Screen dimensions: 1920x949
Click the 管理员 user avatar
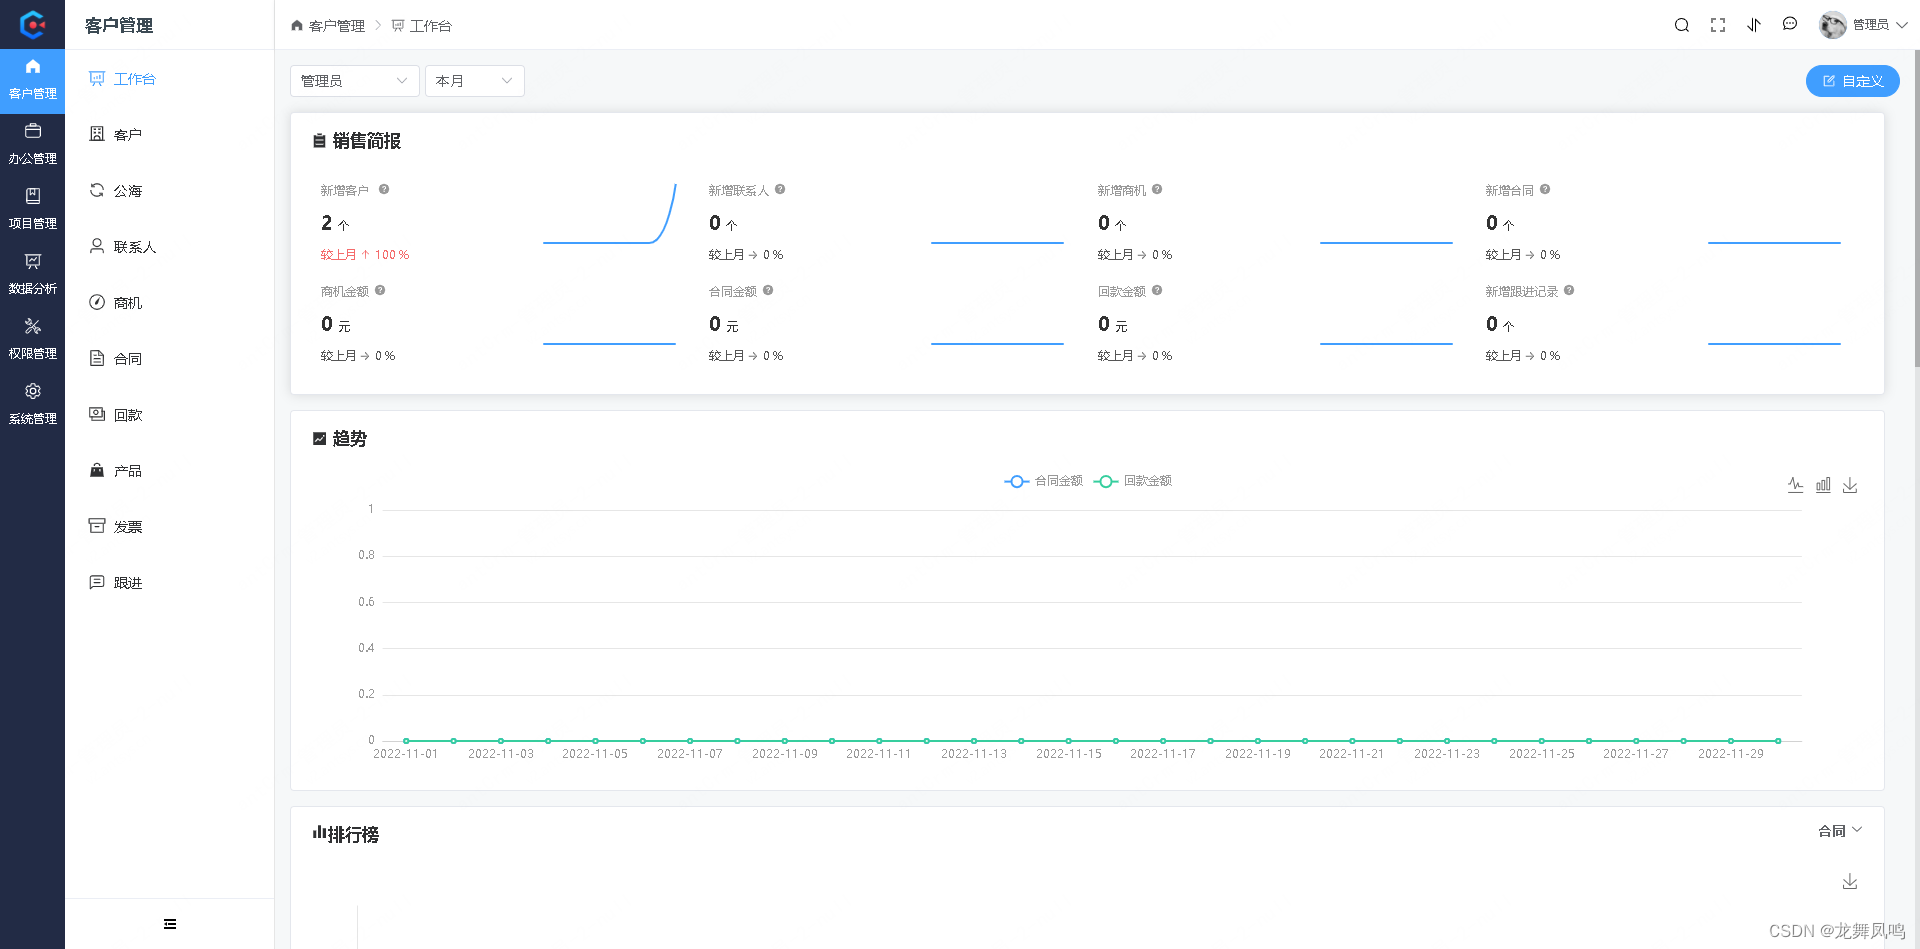point(1832,25)
